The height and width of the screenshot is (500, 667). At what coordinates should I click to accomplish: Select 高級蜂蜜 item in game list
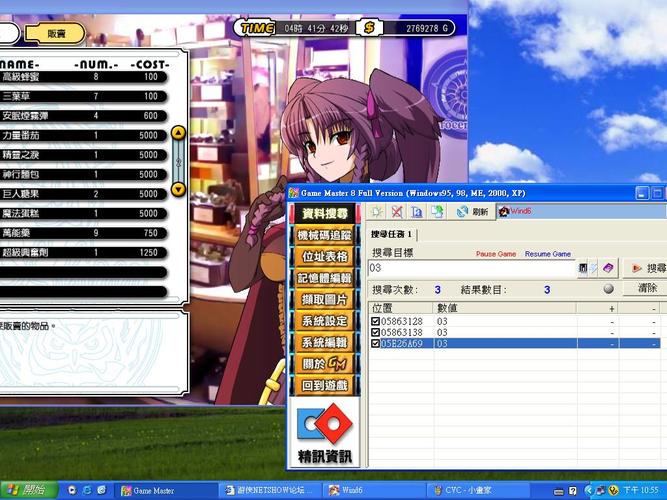click(83, 77)
